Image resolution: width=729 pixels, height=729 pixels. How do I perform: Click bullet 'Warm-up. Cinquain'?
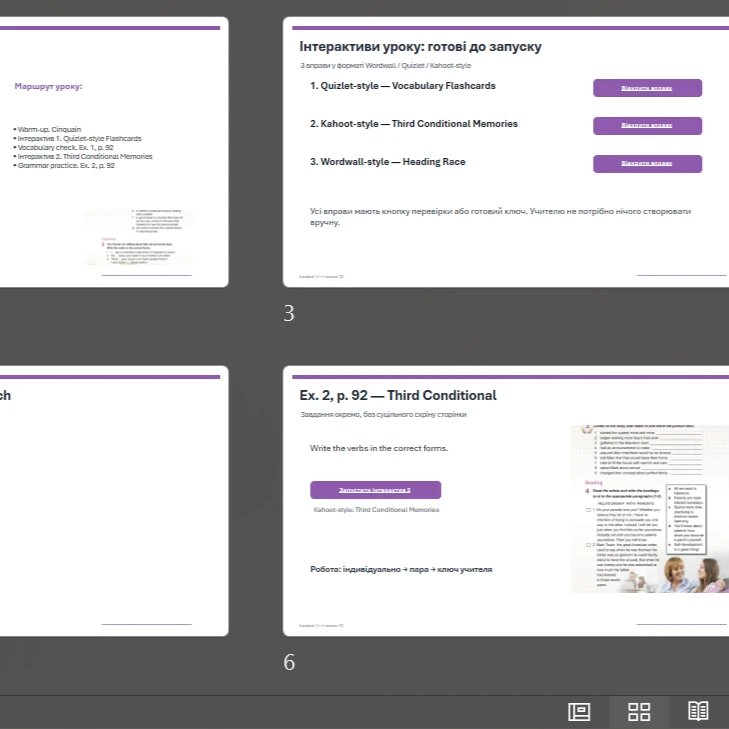[x=47, y=129]
